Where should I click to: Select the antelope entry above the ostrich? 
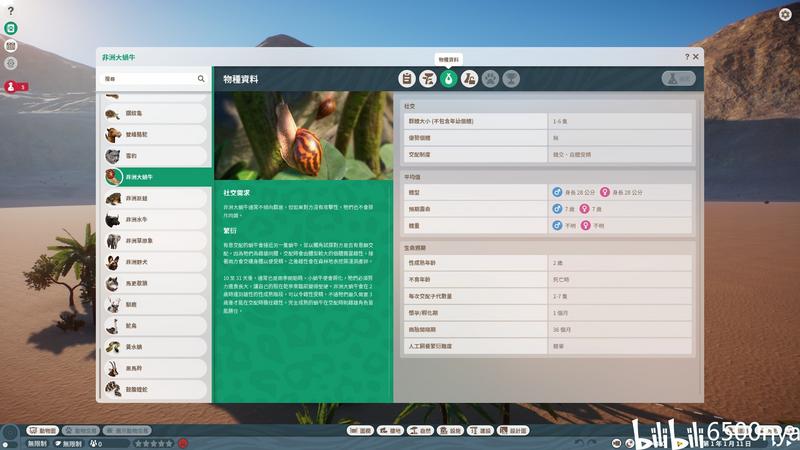pyautogui.click(x=156, y=305)
